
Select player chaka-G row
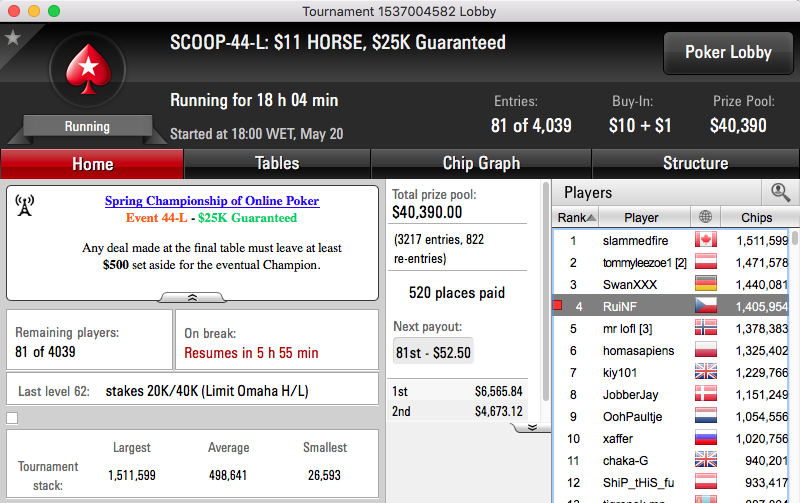tap(671, 460)
